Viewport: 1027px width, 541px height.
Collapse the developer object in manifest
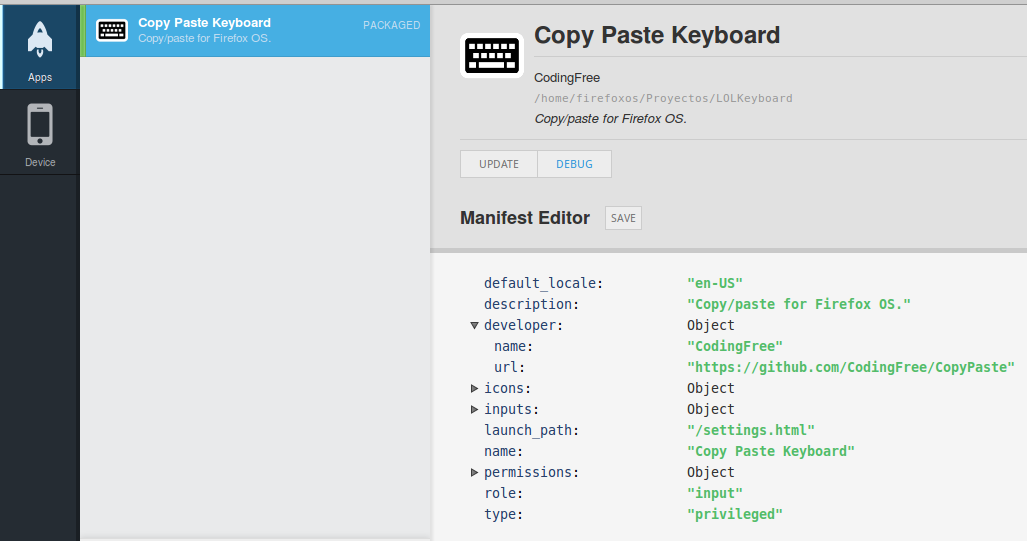coord(474,325)
